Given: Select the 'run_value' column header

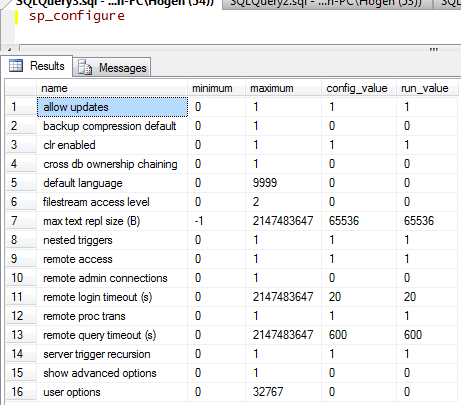Looking at the screenshot, I should click(x=427, y=88).
